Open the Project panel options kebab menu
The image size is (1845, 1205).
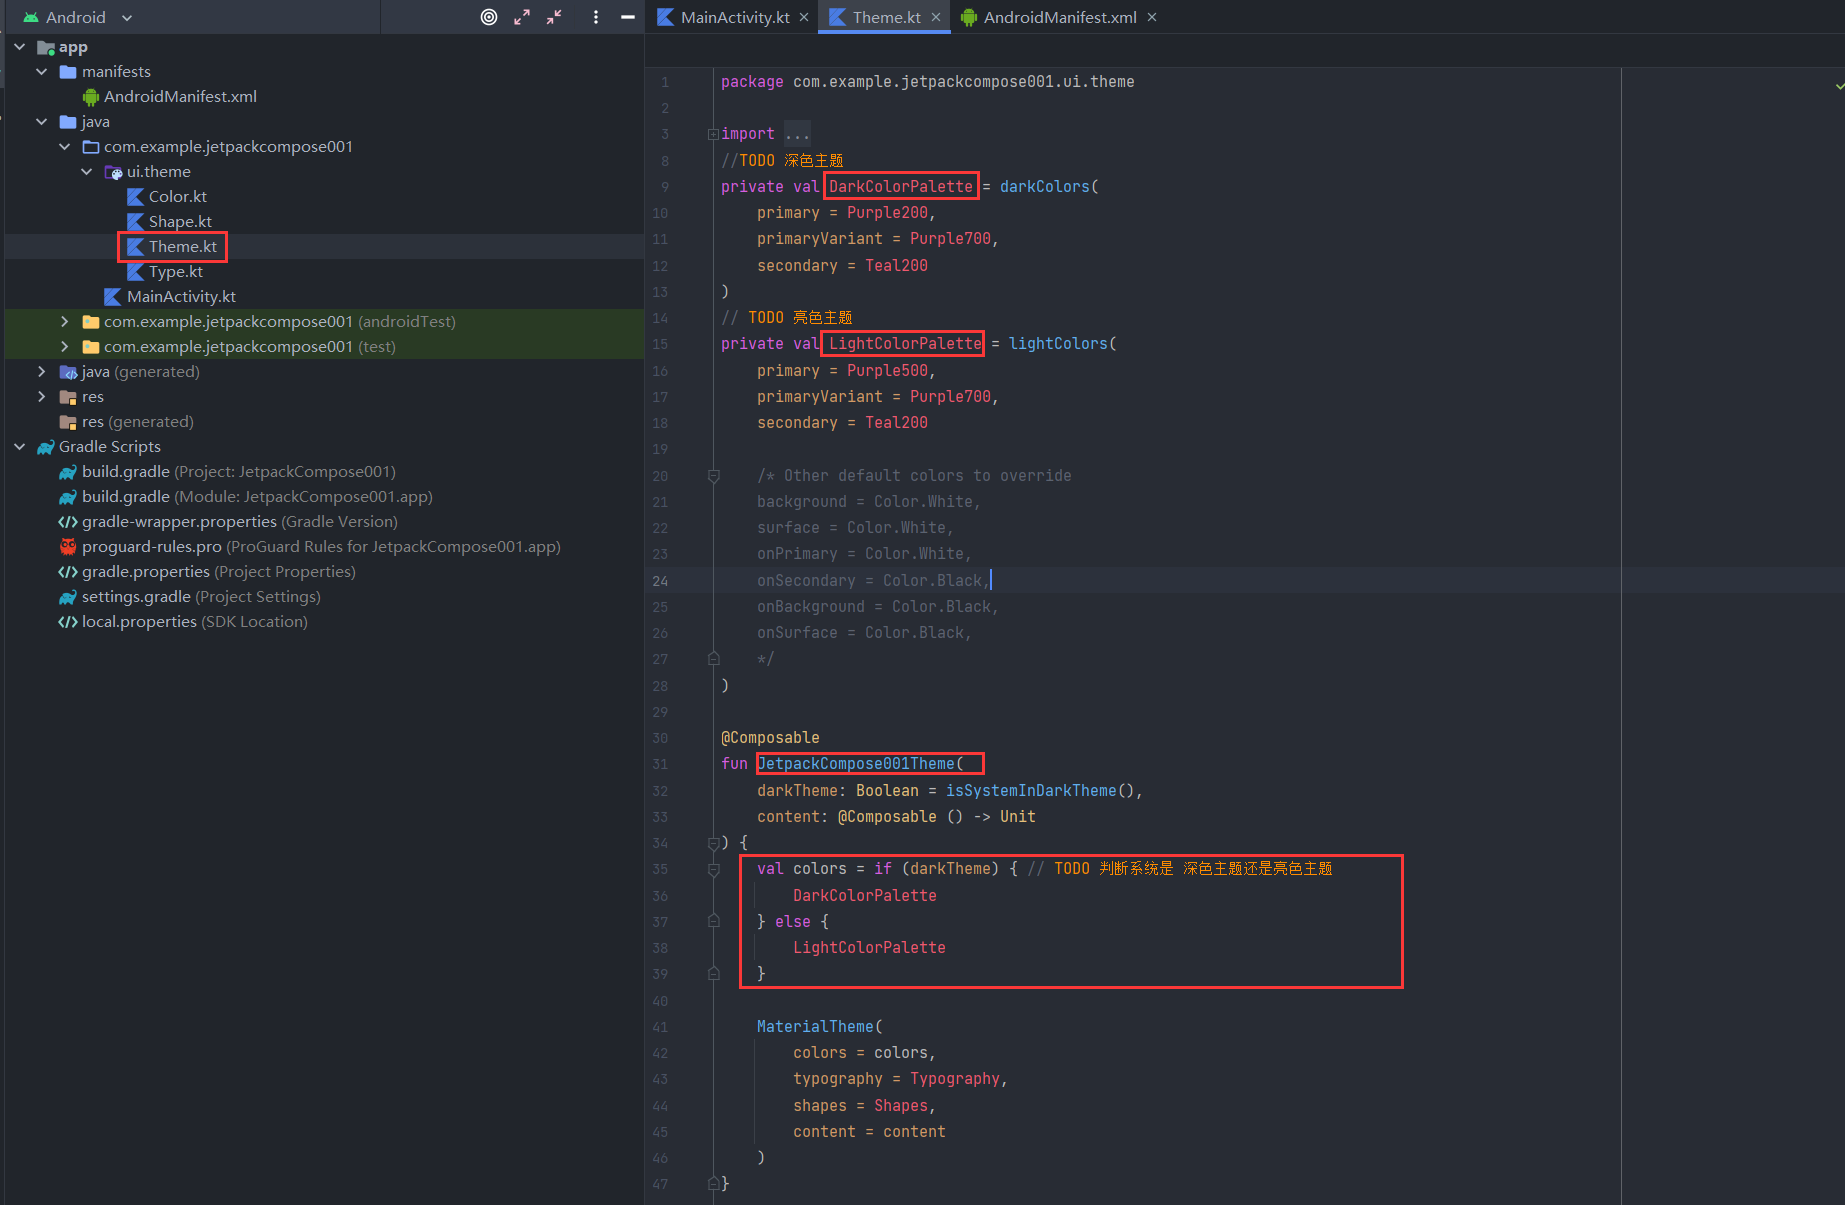(595, 17)
